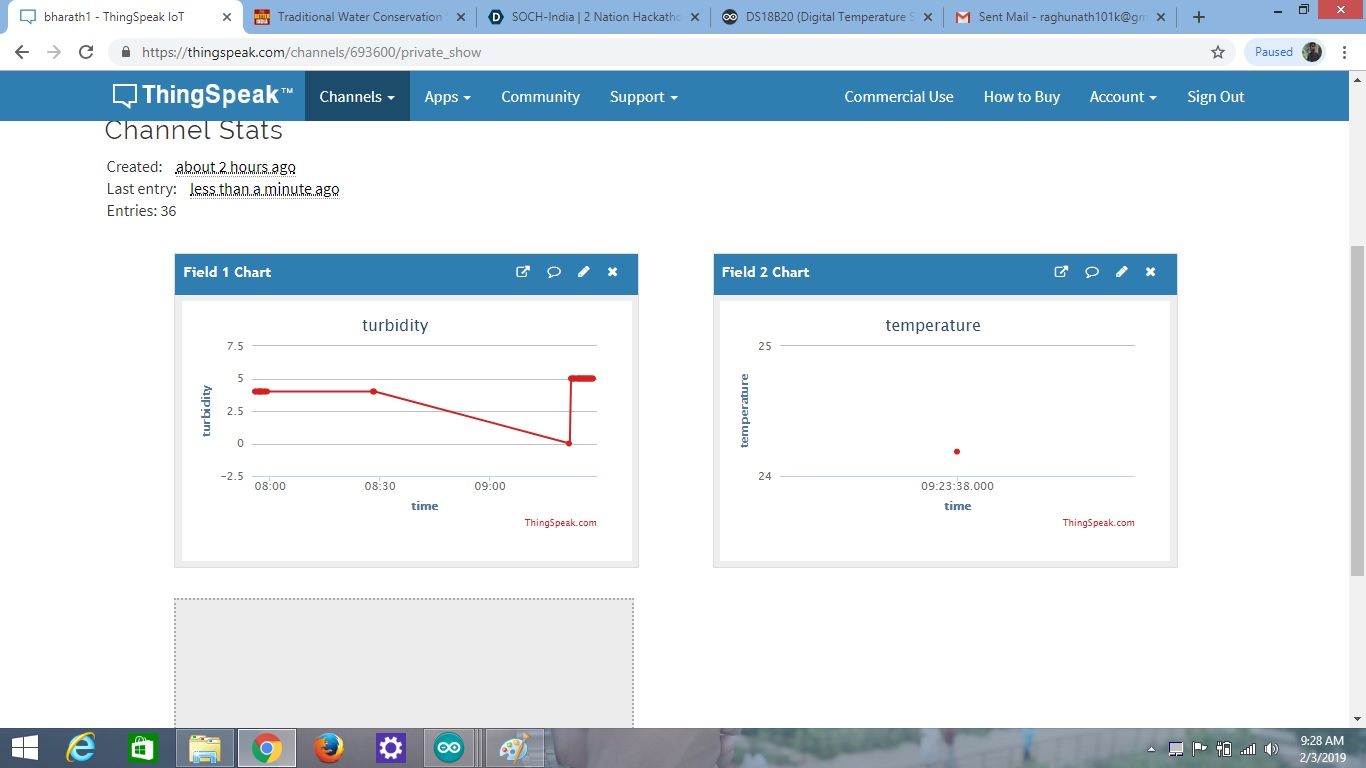Remove Field 1 Chart with X icon
Image resolution: width=1366 pixels, height=768 pixels.
(x=613, y=272)
